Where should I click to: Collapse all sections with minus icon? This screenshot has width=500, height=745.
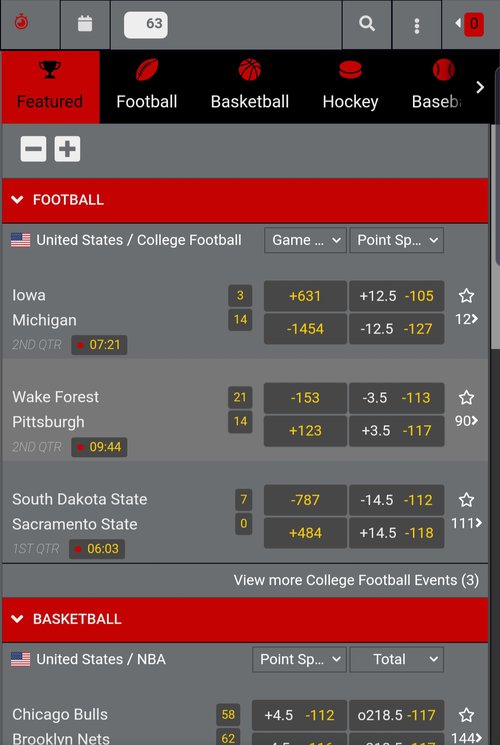pyautogui.click(x=33, y=149)
